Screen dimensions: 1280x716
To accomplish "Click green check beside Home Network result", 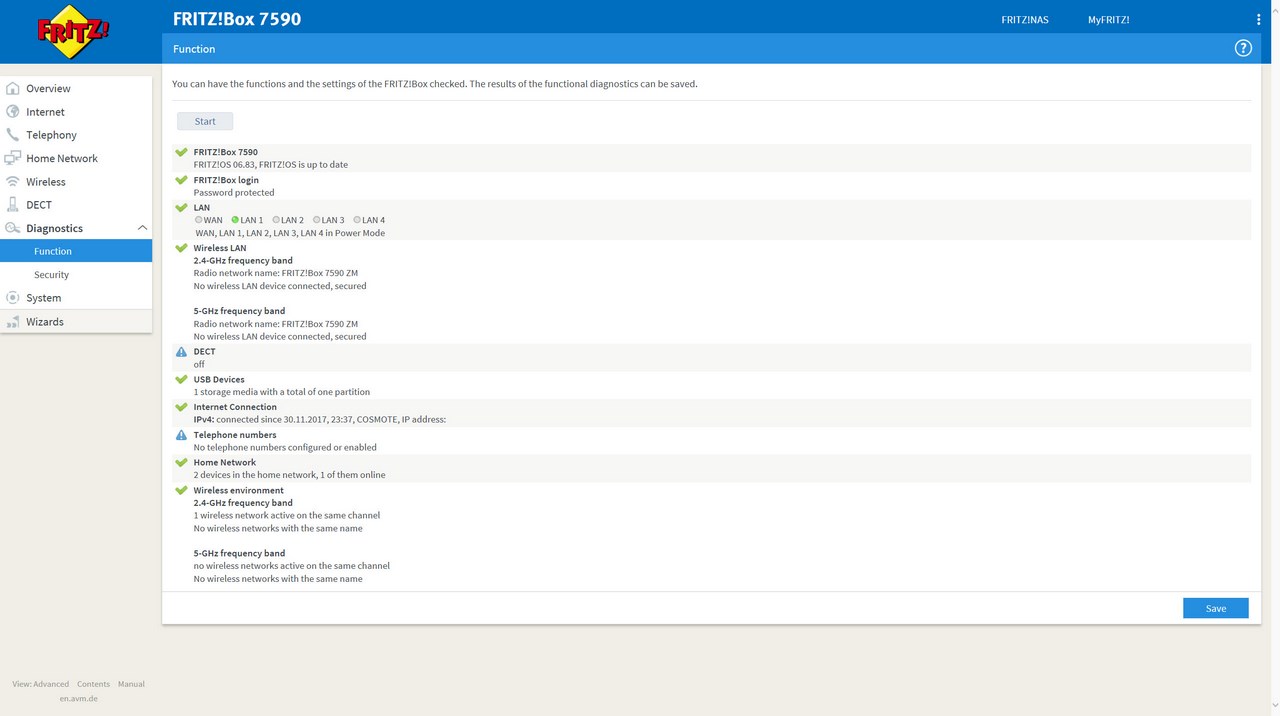I will point(181,463).
